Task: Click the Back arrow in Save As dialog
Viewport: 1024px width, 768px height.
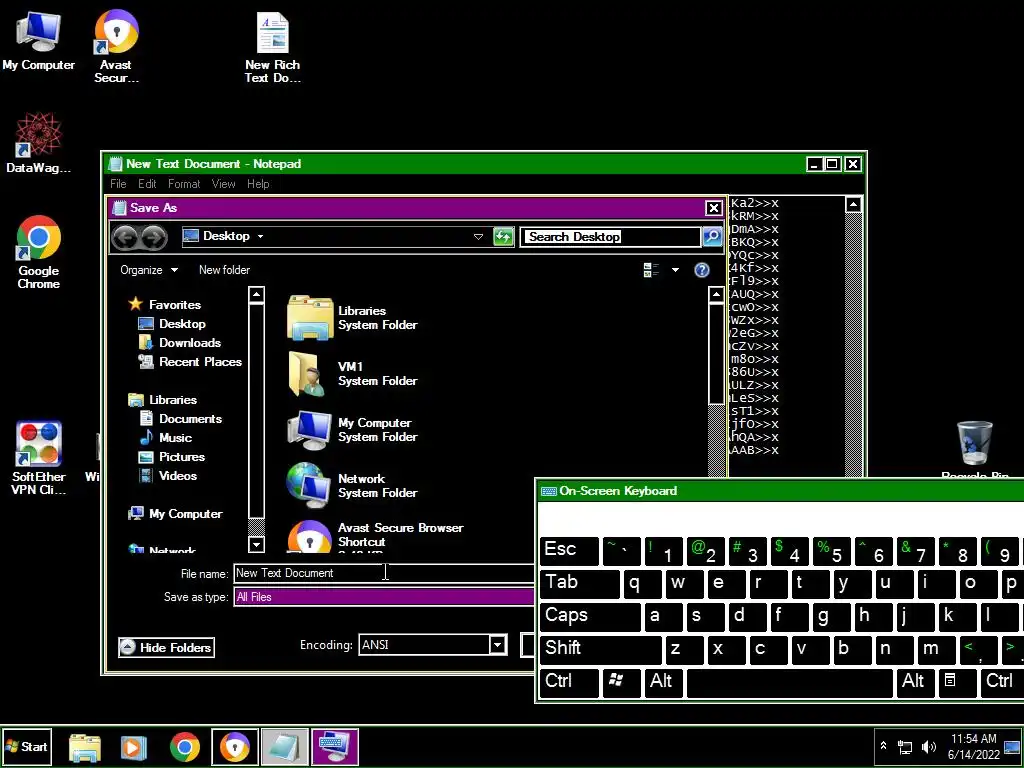Action: click(125, 237)
